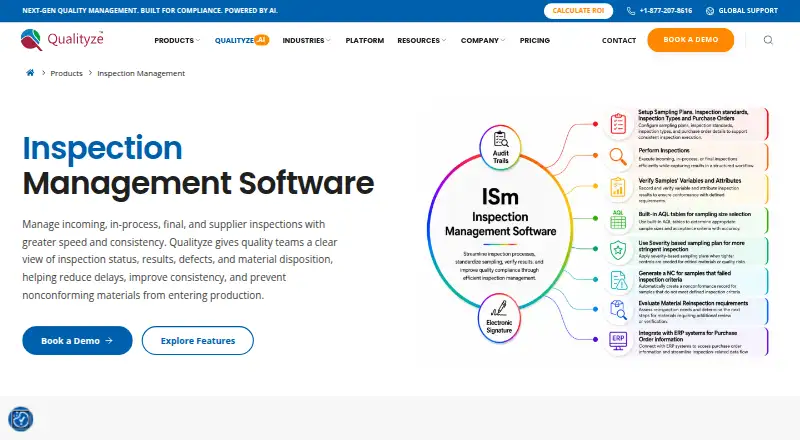Click the top banner tagline text

click(x=150, y=11)
